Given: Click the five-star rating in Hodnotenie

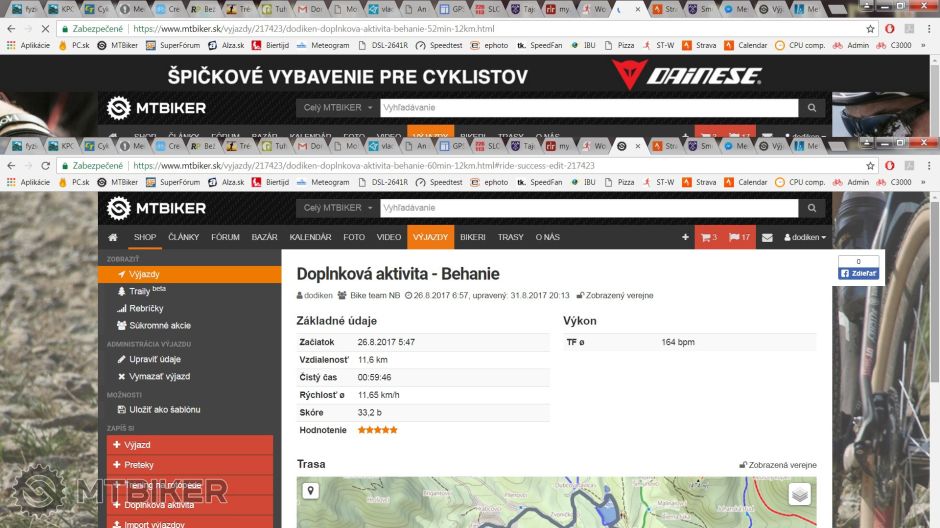Looking at the screenshot, I should [377, 430].
